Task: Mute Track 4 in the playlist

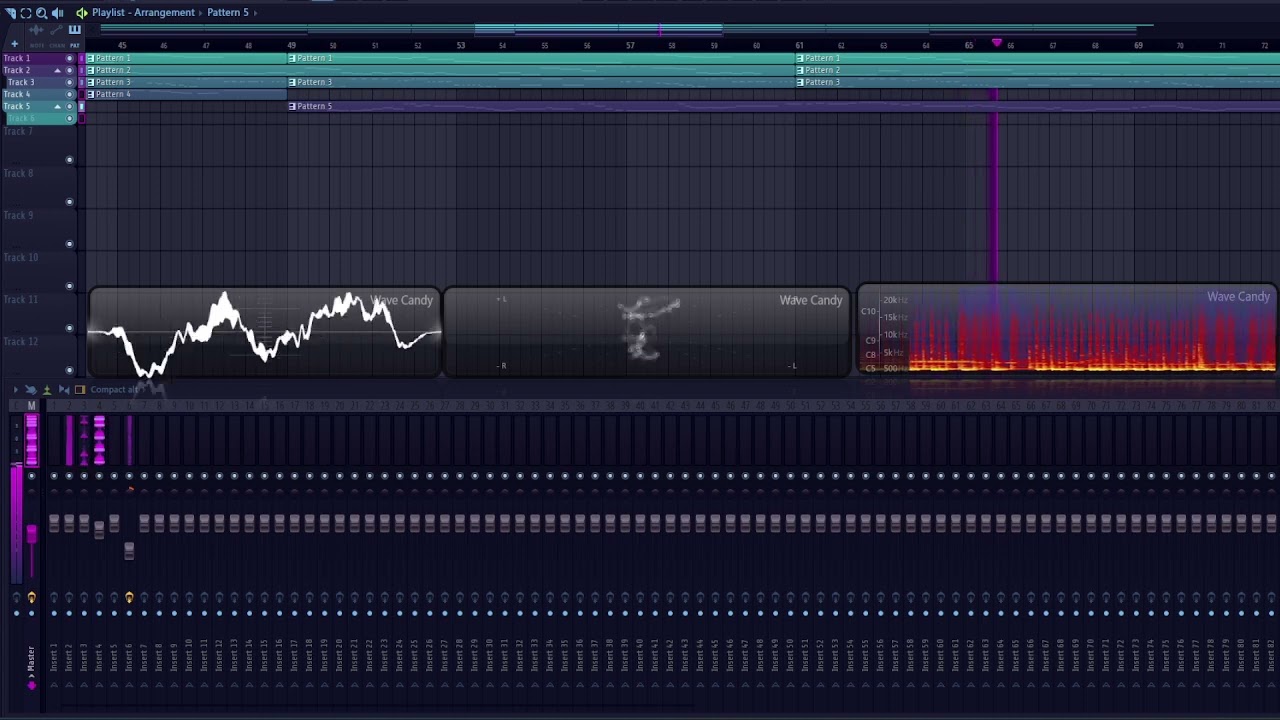Action: [69, 94]
